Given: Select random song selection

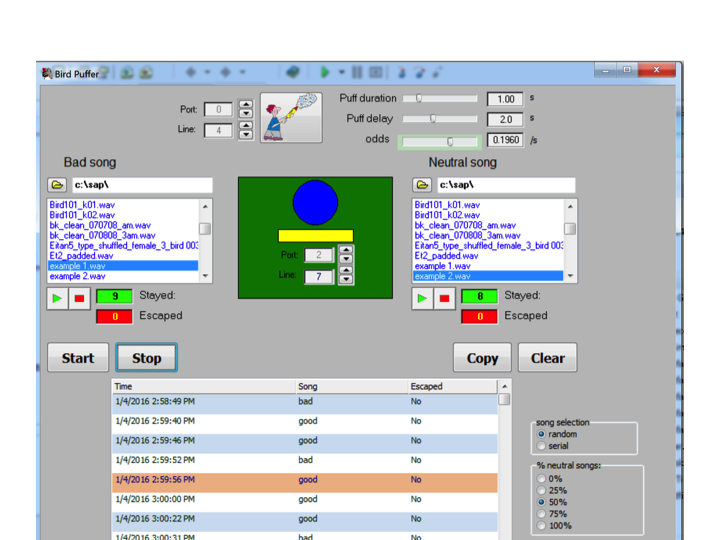Looking at the screenshot, I should (x=542, y=435).
